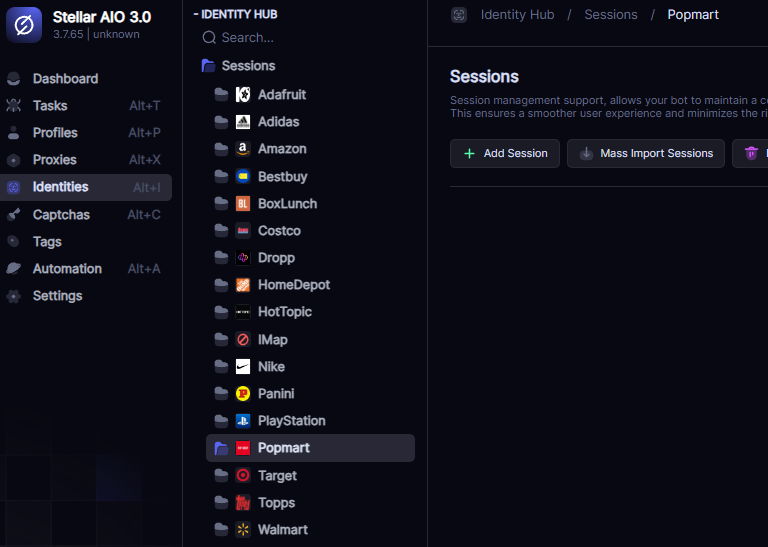Open Settings gear icon in sidebar
This screenshot has height=547, width=768.
(13, 296)
